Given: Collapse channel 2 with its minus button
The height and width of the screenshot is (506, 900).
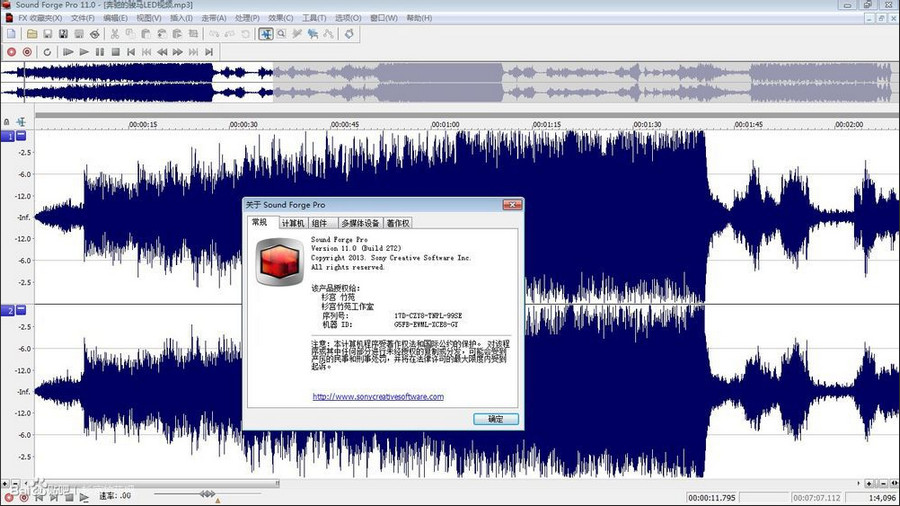Looking at the screenshot, I should pos(21,311).
